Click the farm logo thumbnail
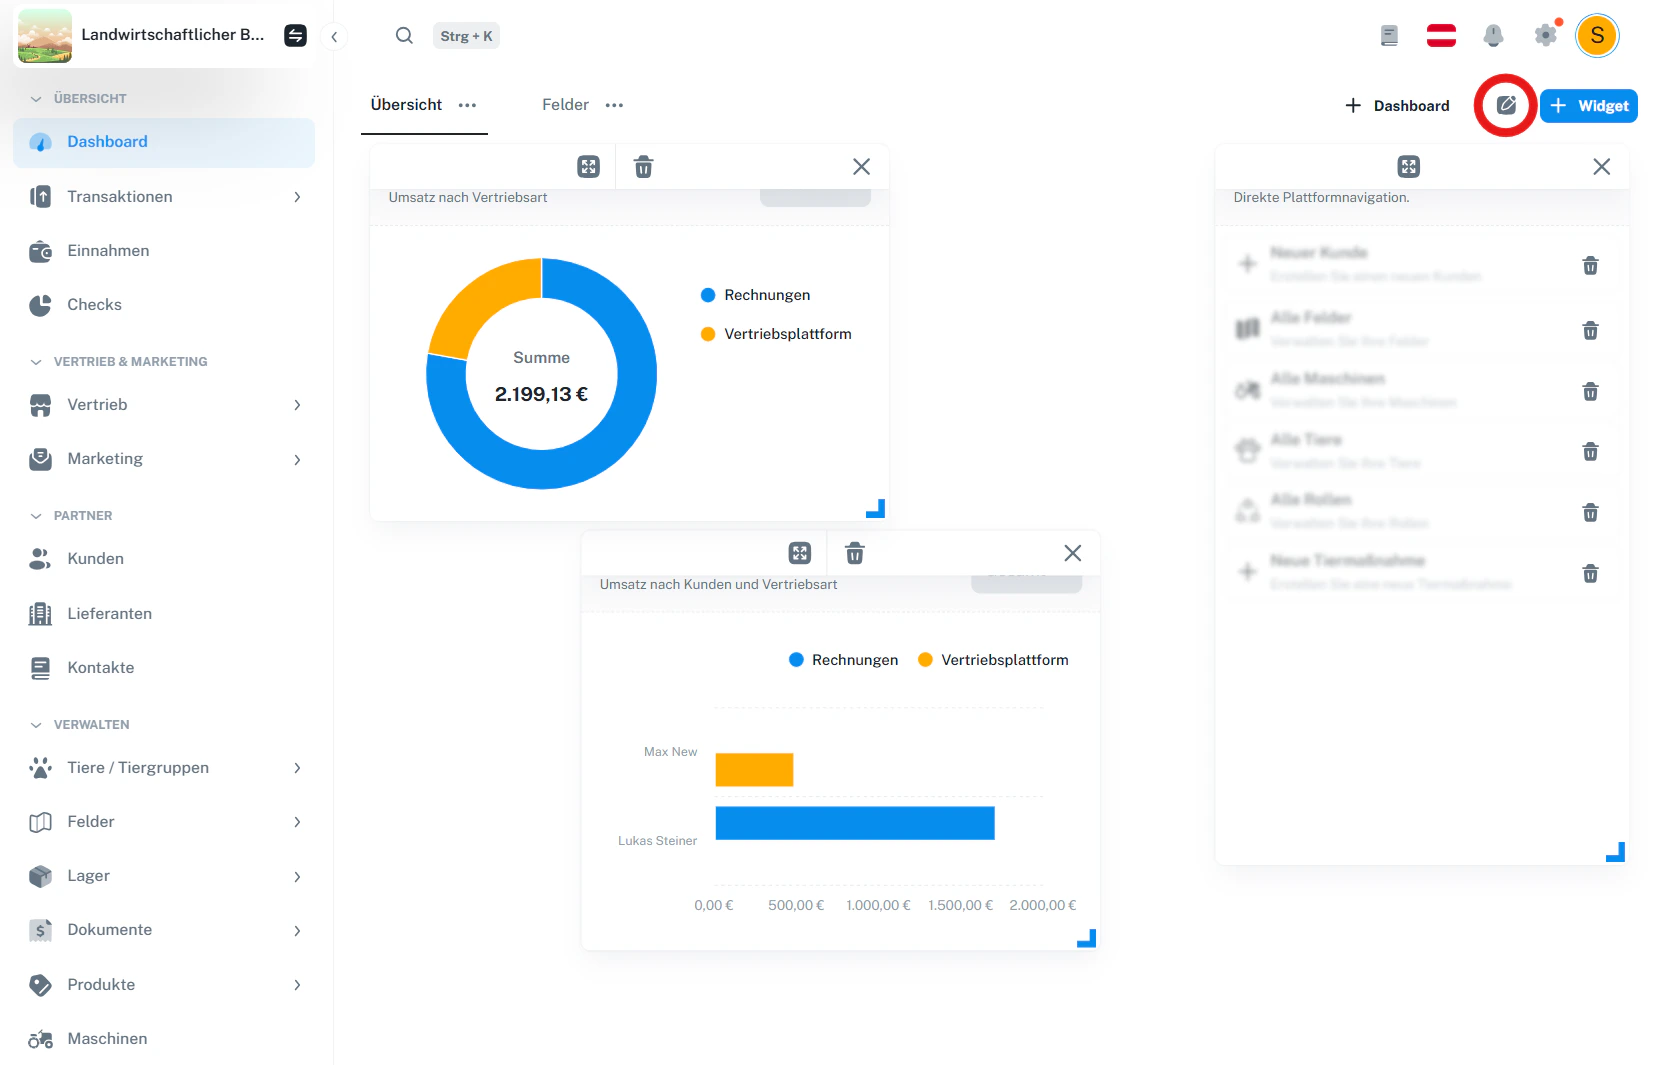Screen dimensions: 1656x1065 (x=45, y=36)
